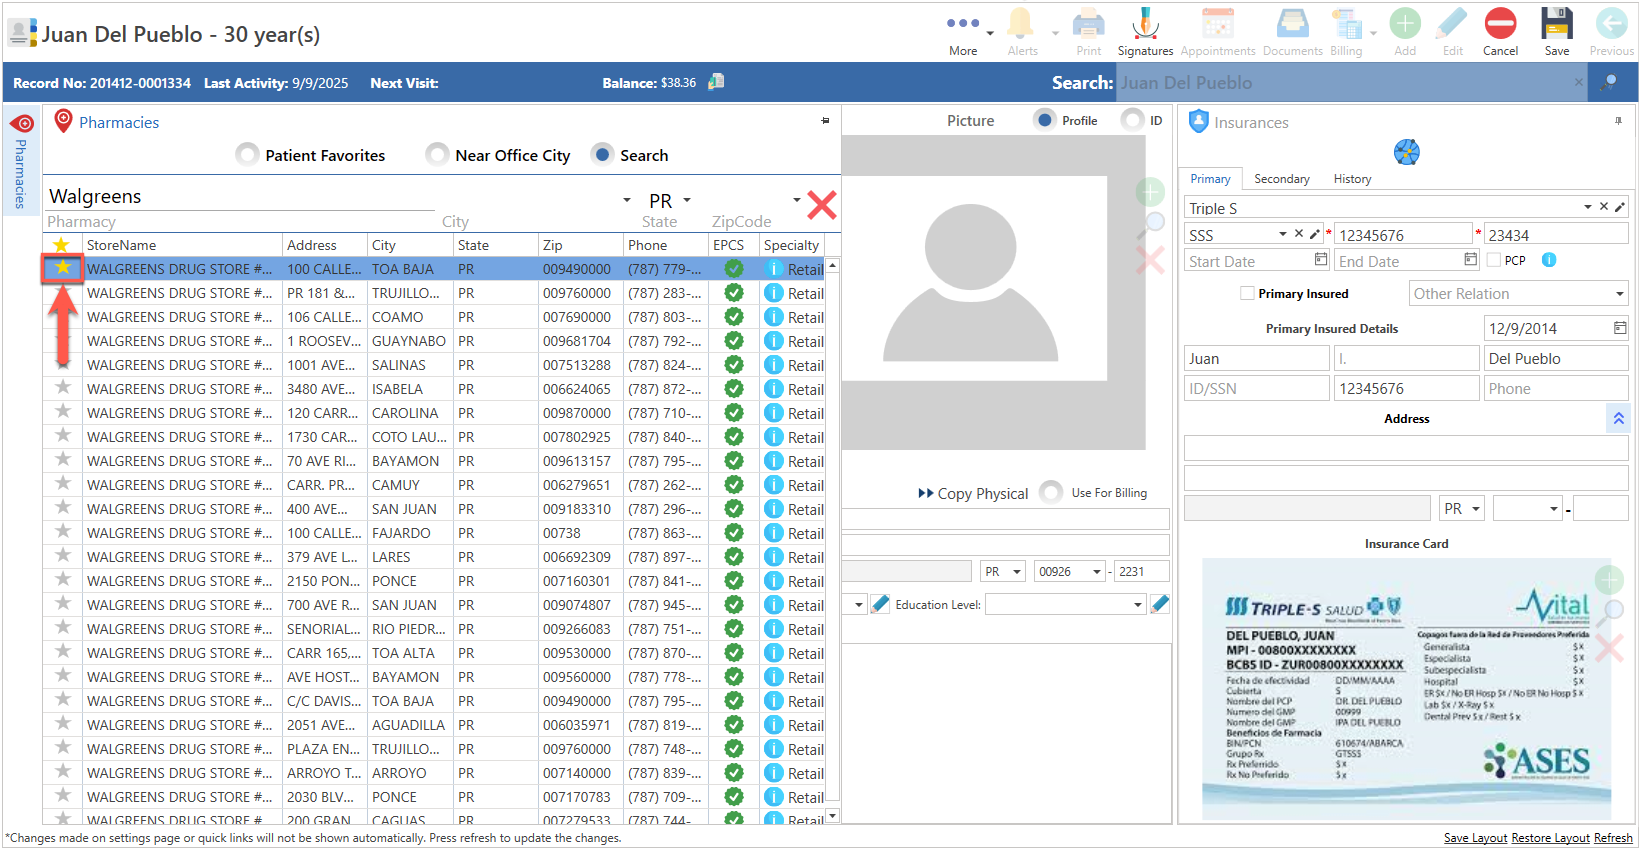The width and height of the screenshot is (1641, 853).
Task: Click the Refresh link
Action: 1613,838
